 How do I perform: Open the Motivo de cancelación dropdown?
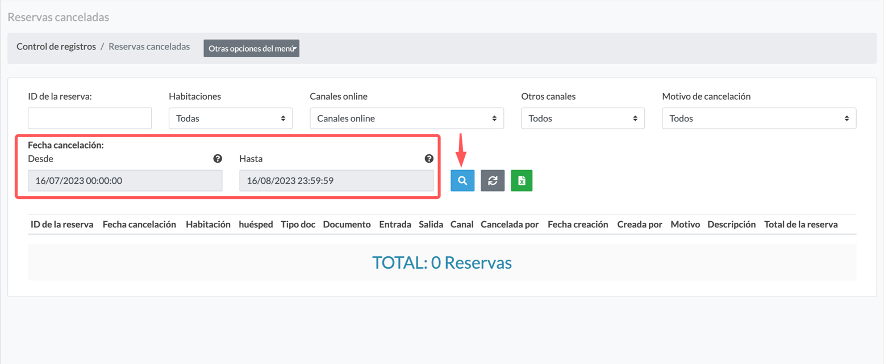pyautogui.click(x=759, y=118)
